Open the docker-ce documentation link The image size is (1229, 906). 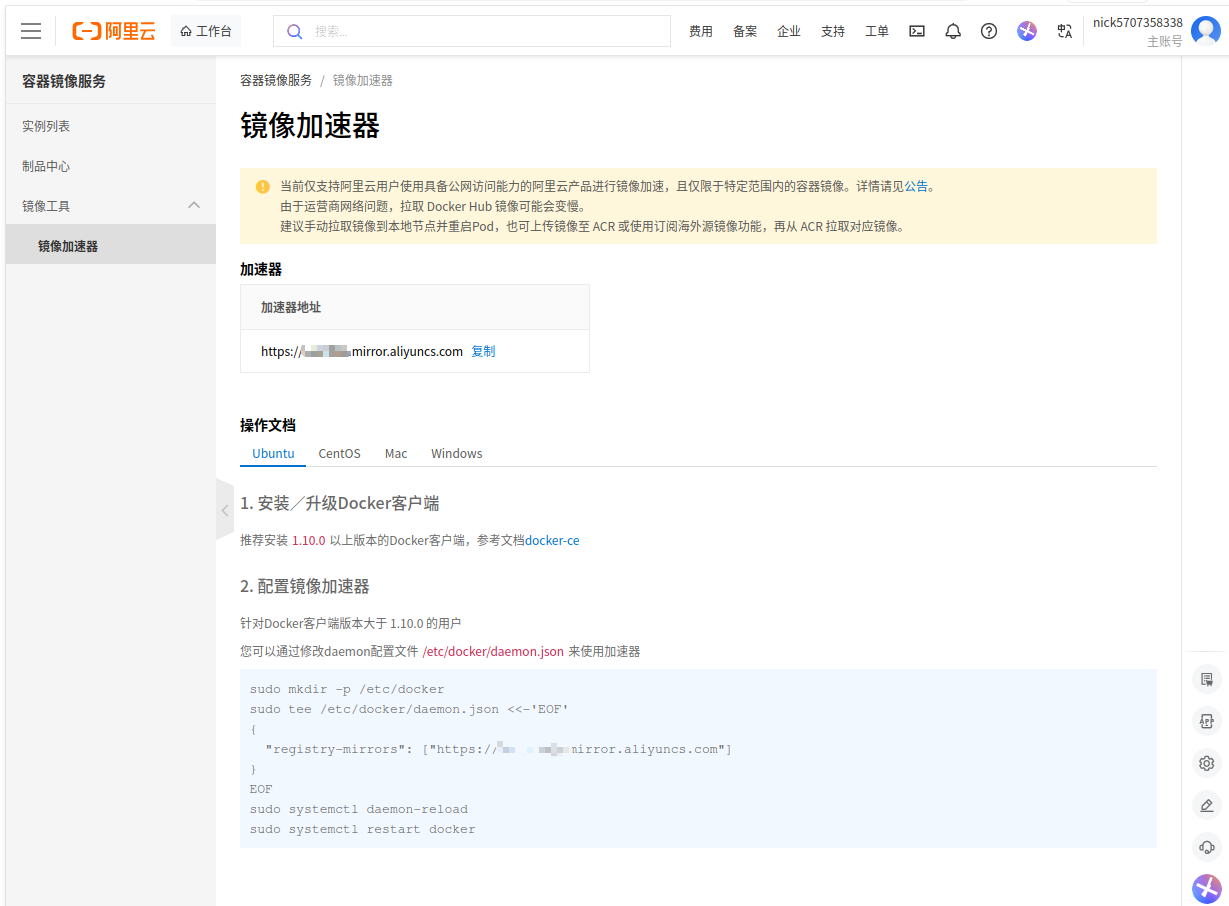pyautogui.click(x=552, y=540)
